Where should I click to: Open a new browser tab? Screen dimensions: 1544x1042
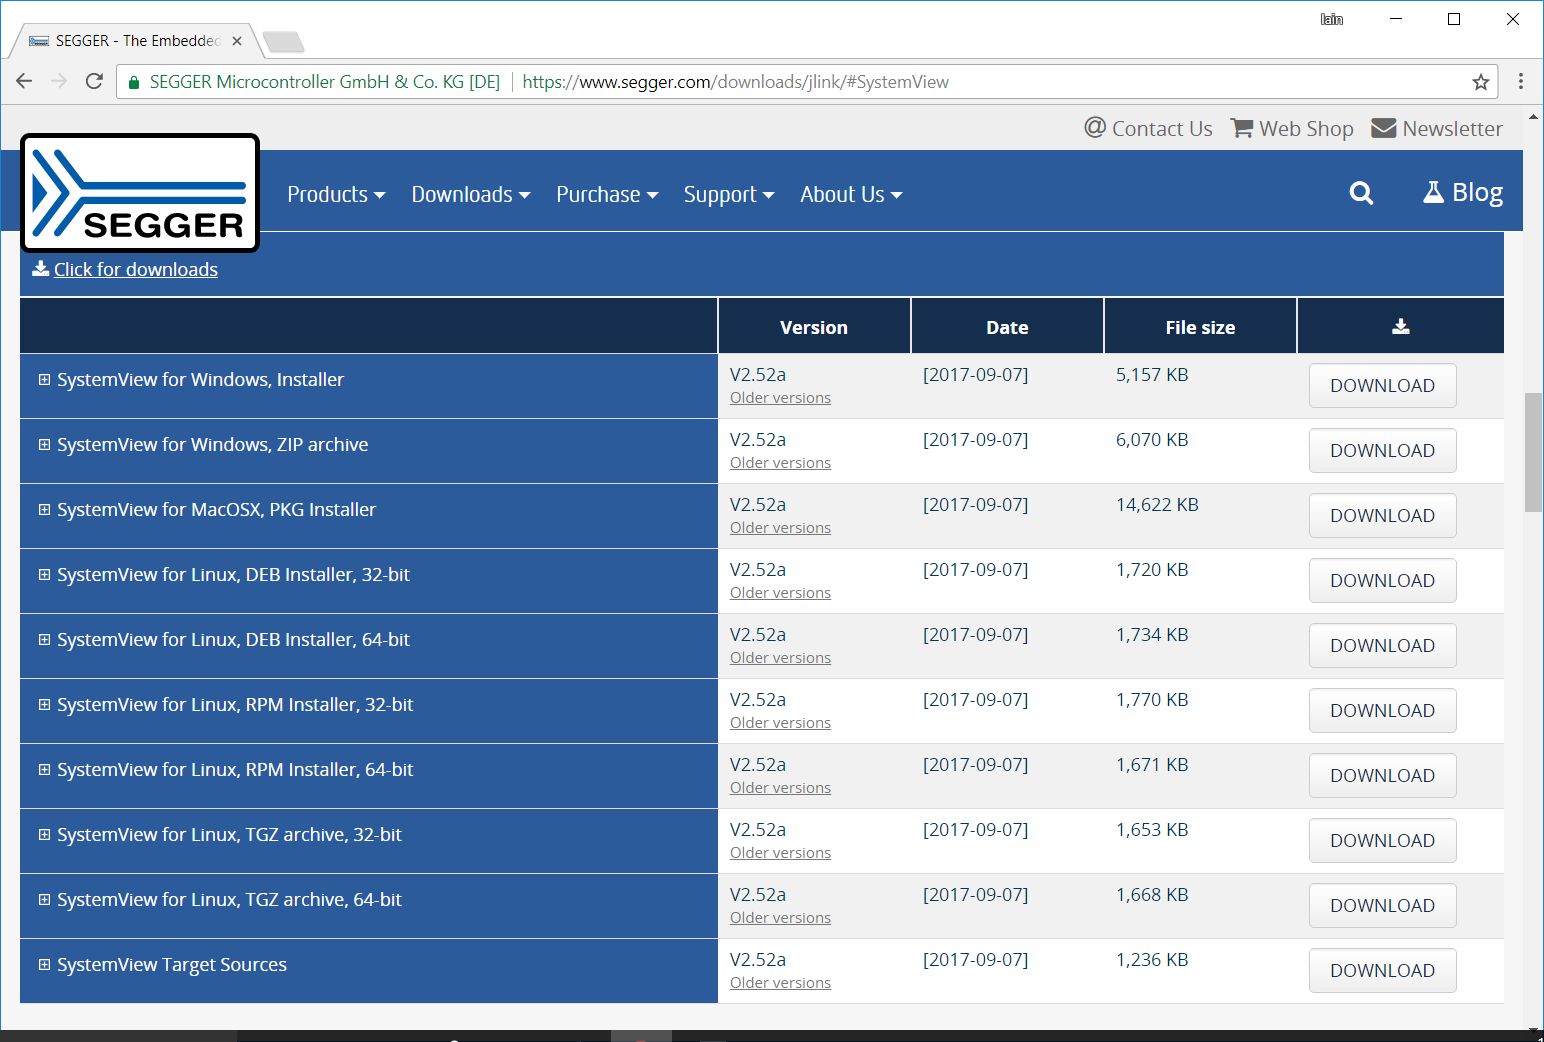(x=283, y=42)
